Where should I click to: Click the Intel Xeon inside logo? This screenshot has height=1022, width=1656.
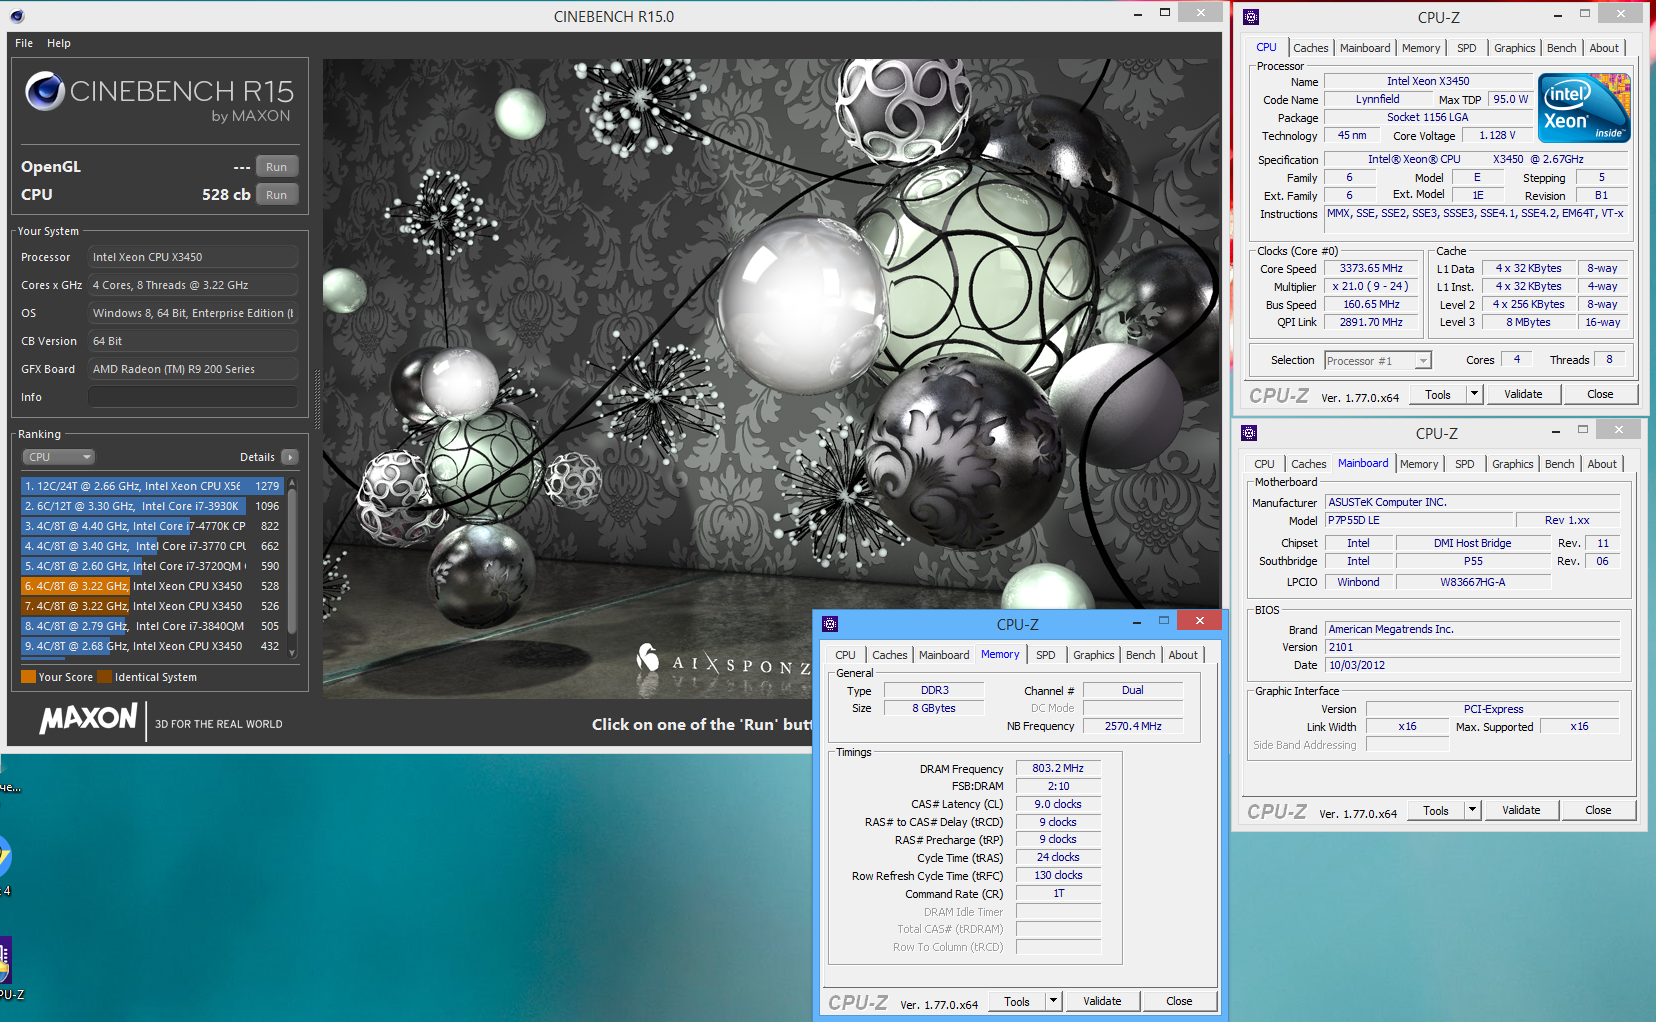[x=1584, y=108]
